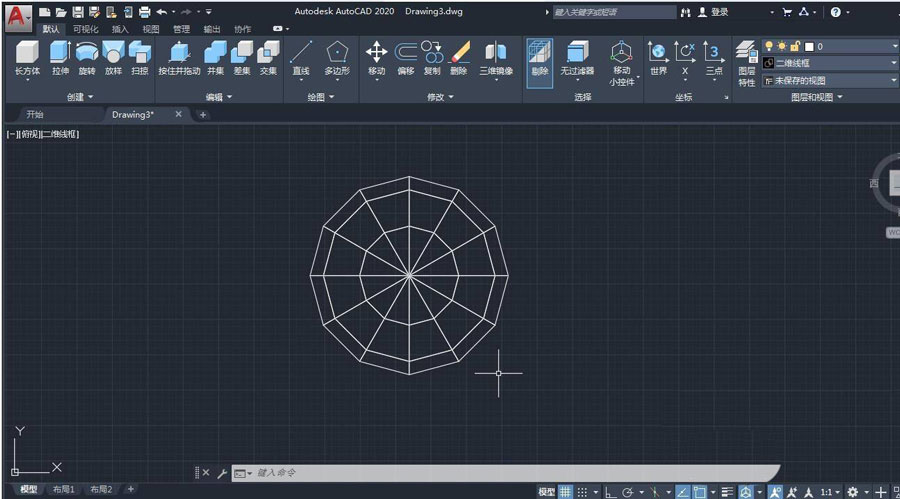Choose the 旋转 revolve tool
The width and height of the screenshot is (900, 499).
pyautogui.click(x=87, y=59)
